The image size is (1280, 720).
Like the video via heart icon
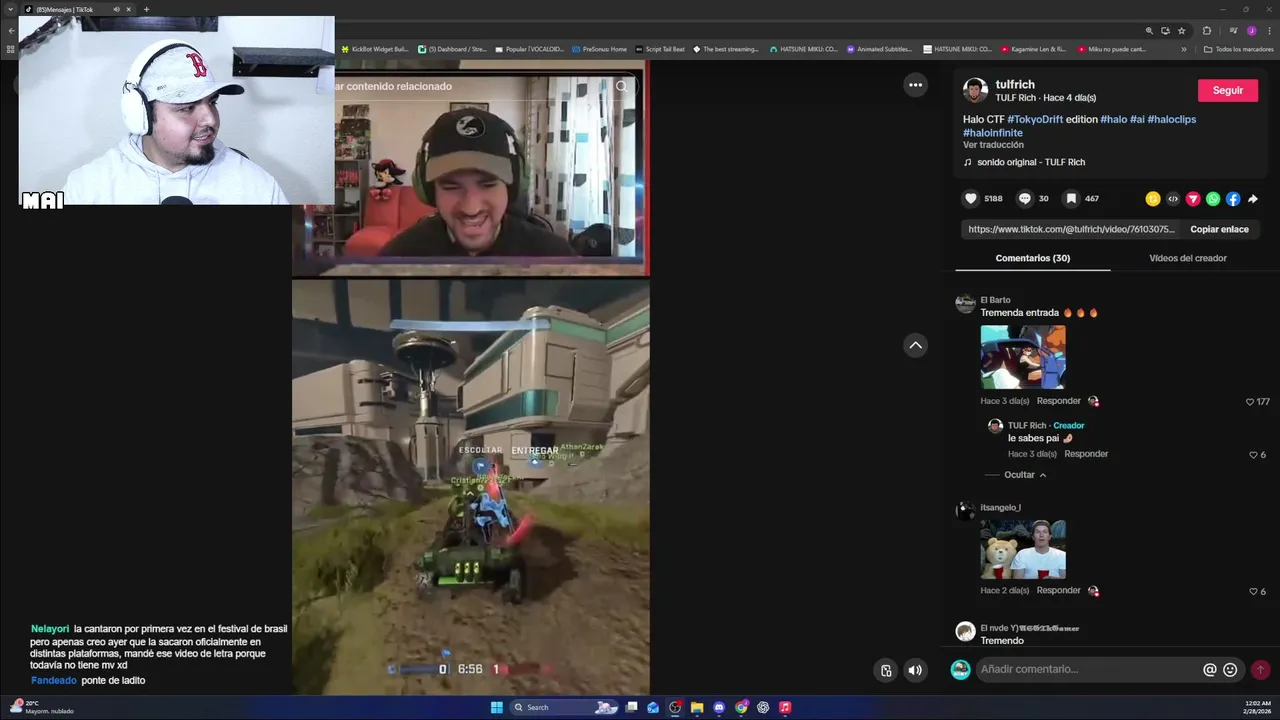(x=970, y=199)
